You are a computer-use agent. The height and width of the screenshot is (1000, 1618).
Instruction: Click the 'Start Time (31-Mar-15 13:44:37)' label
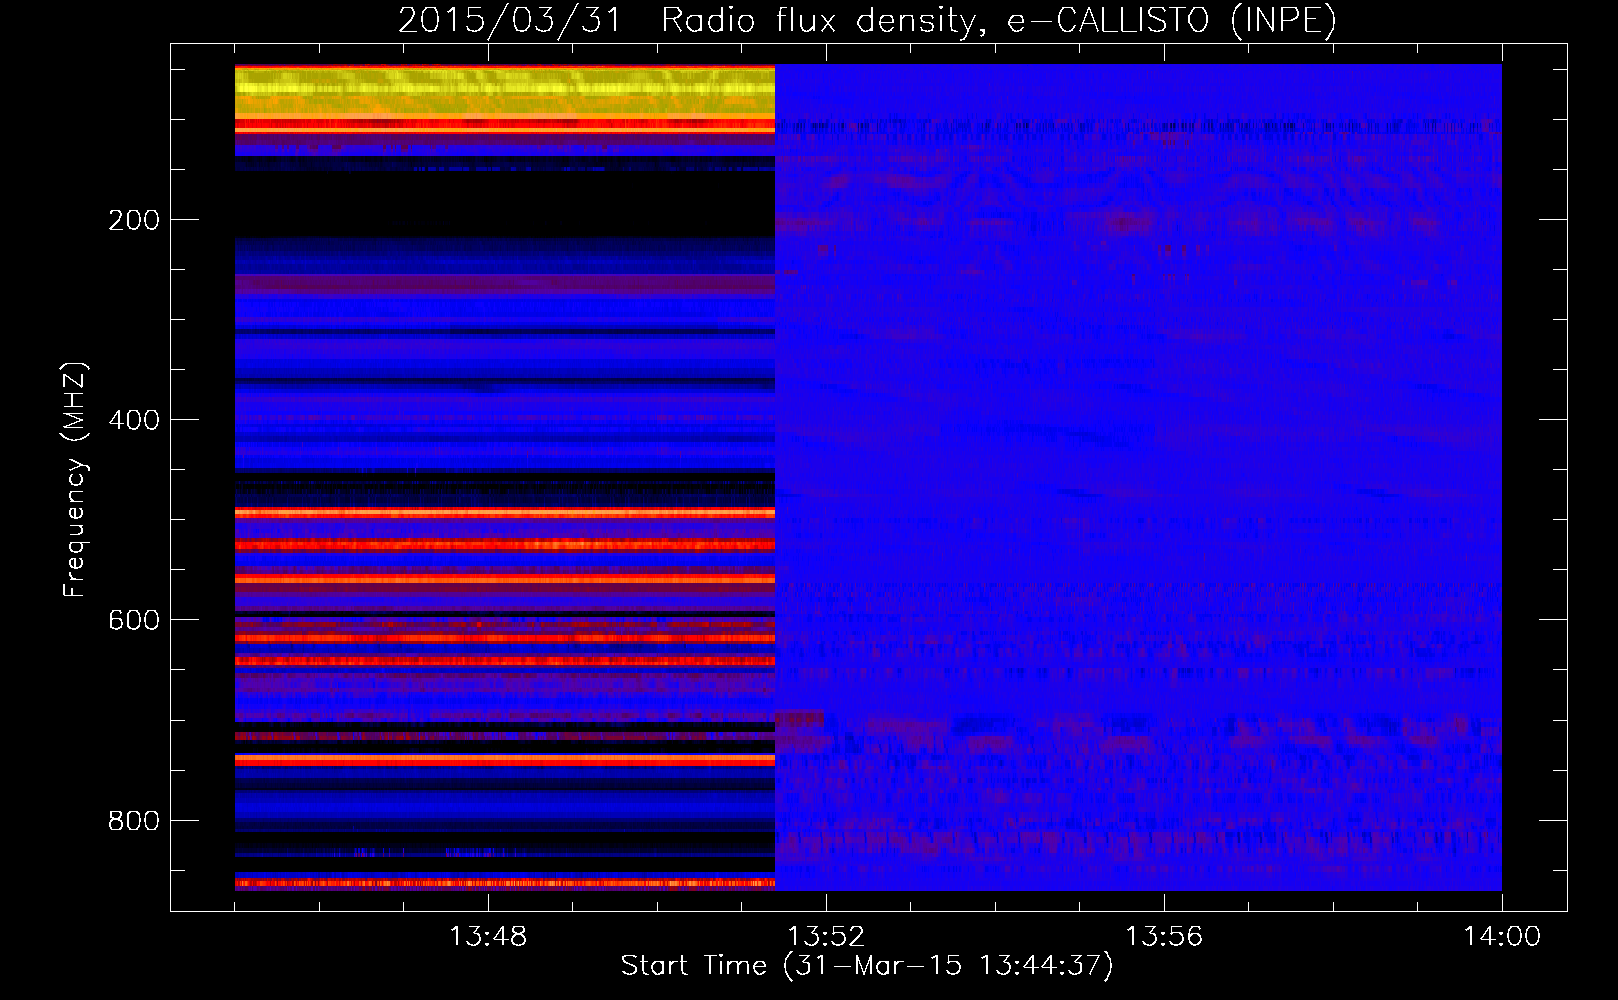pos(867,966)
